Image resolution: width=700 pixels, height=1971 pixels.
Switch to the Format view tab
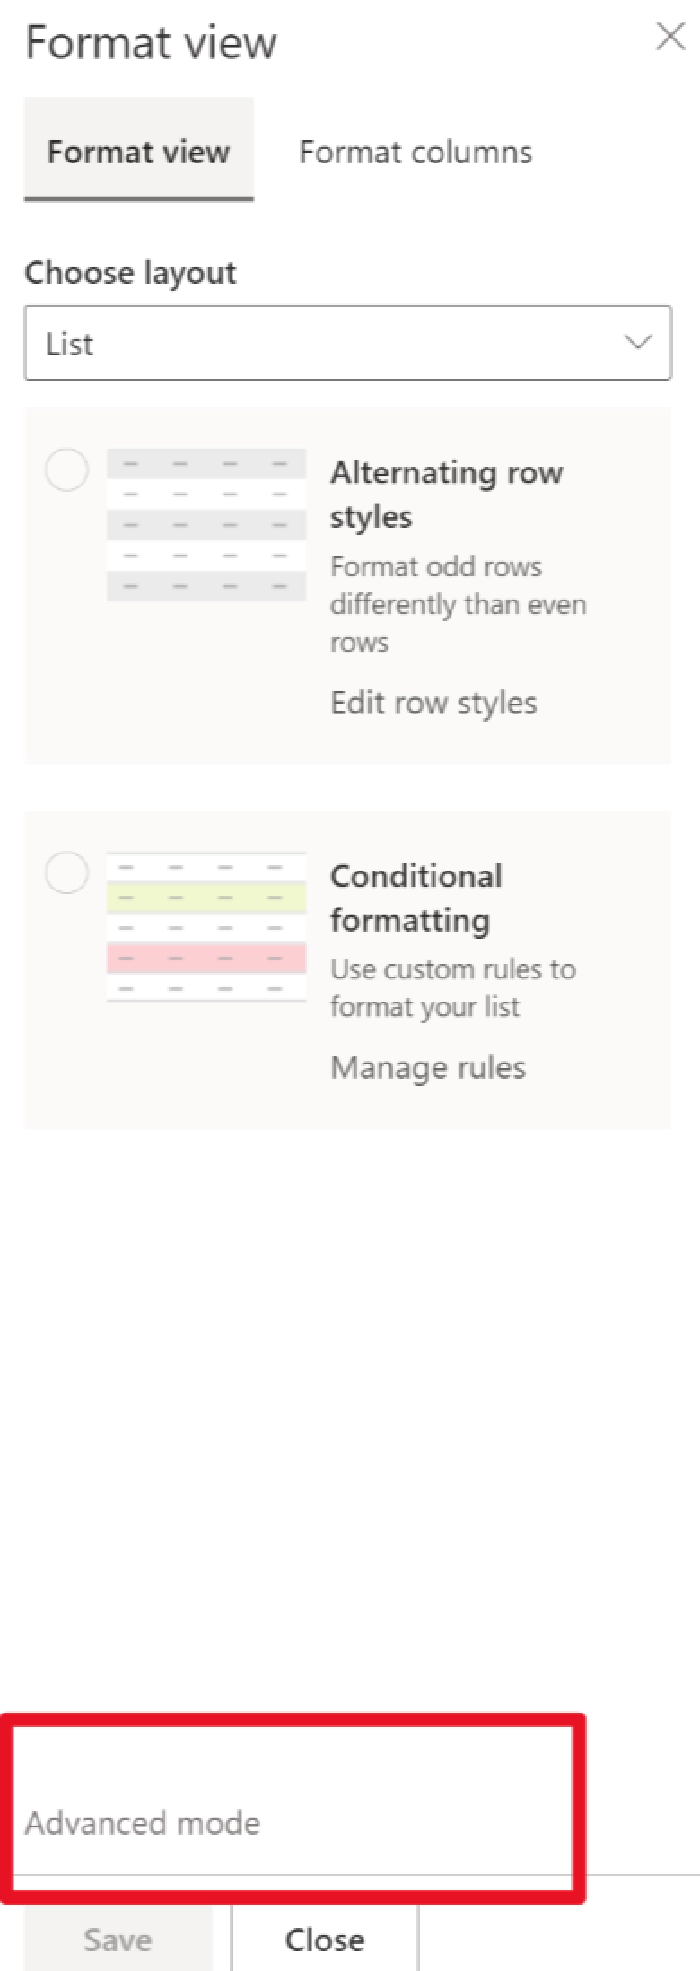click(139, 150)
